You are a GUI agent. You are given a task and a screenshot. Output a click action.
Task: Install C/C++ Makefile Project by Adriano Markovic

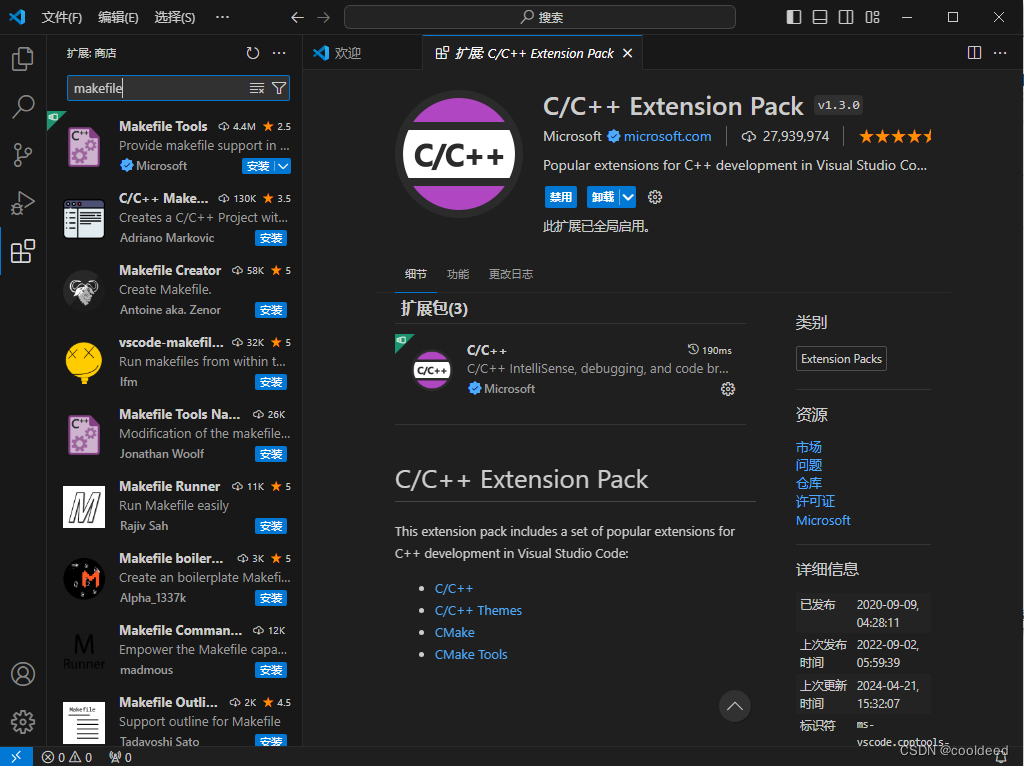click(271, 238)
